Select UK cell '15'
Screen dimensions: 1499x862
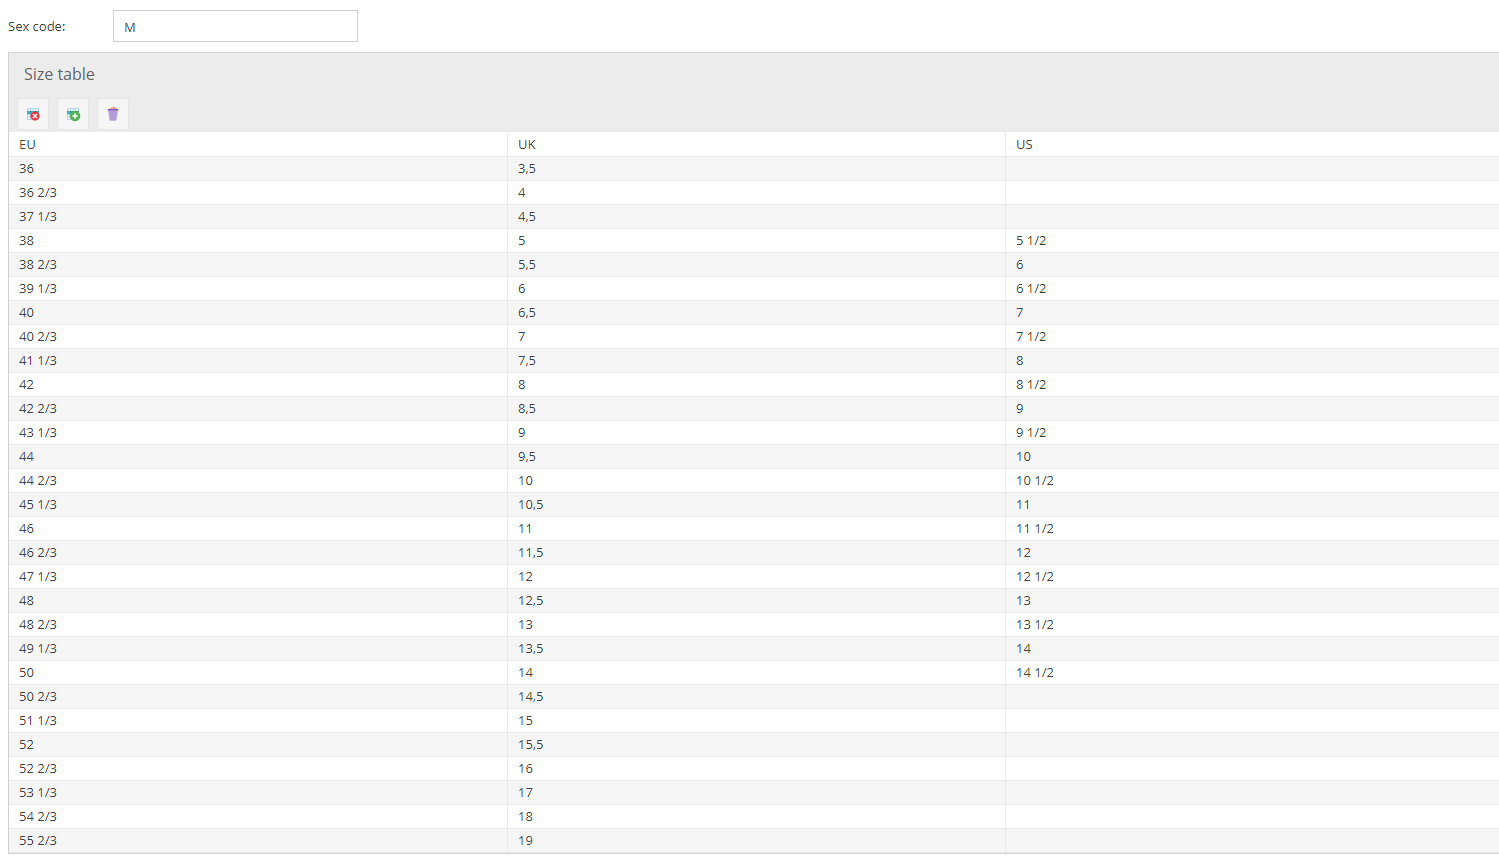[x=756, y=720]
